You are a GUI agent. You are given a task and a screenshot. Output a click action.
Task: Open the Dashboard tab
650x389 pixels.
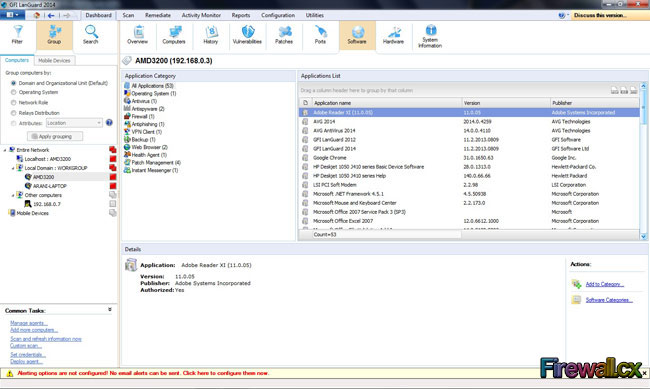(x=99, y=15)
